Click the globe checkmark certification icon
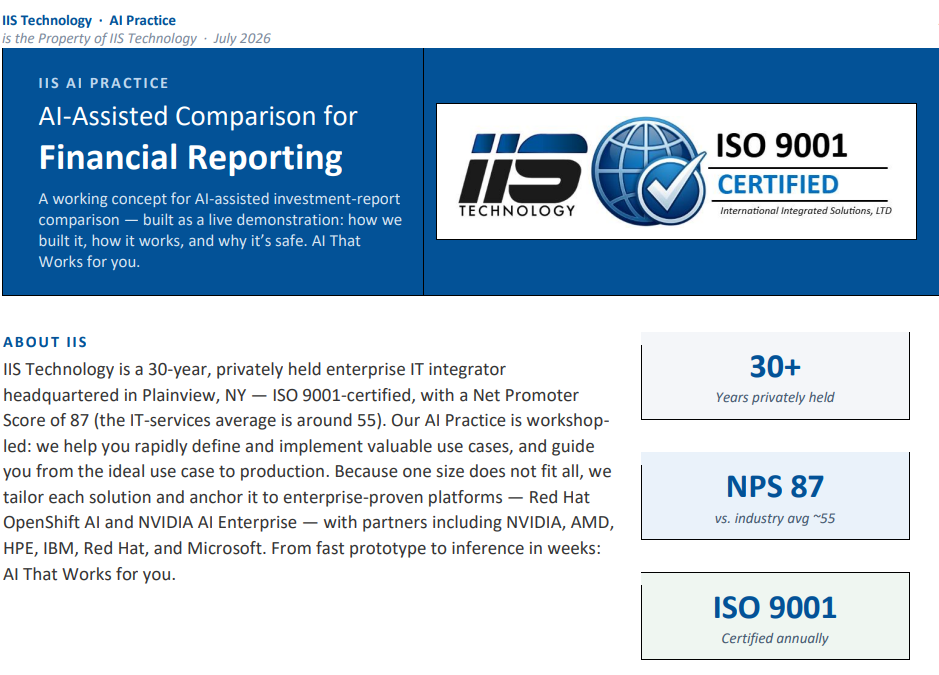 coord(649,171)
